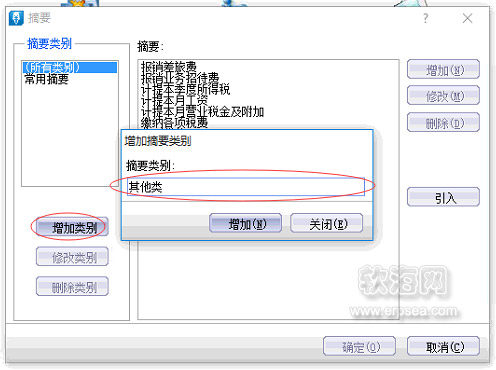Focus the 摘要类别 text field
496x370 pixels.
246,187
